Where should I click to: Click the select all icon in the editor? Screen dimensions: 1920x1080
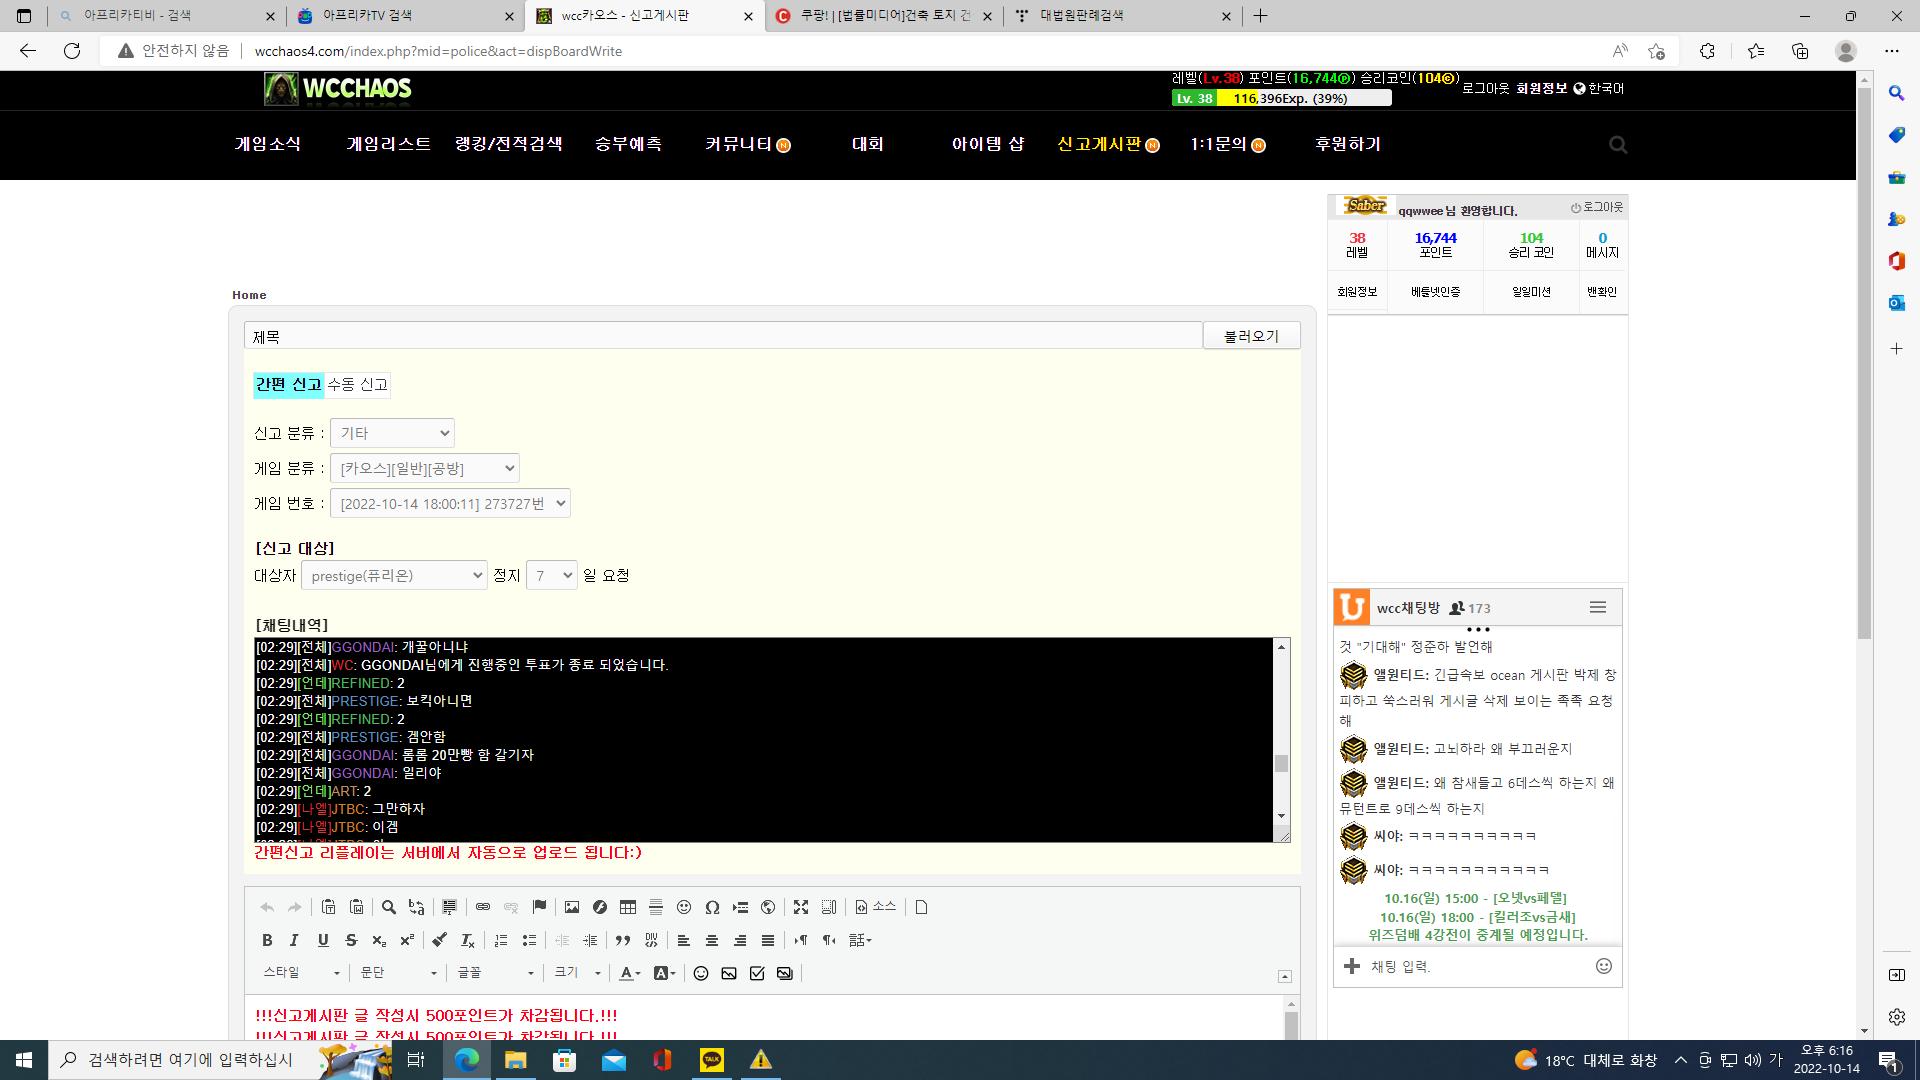[449, 907]
